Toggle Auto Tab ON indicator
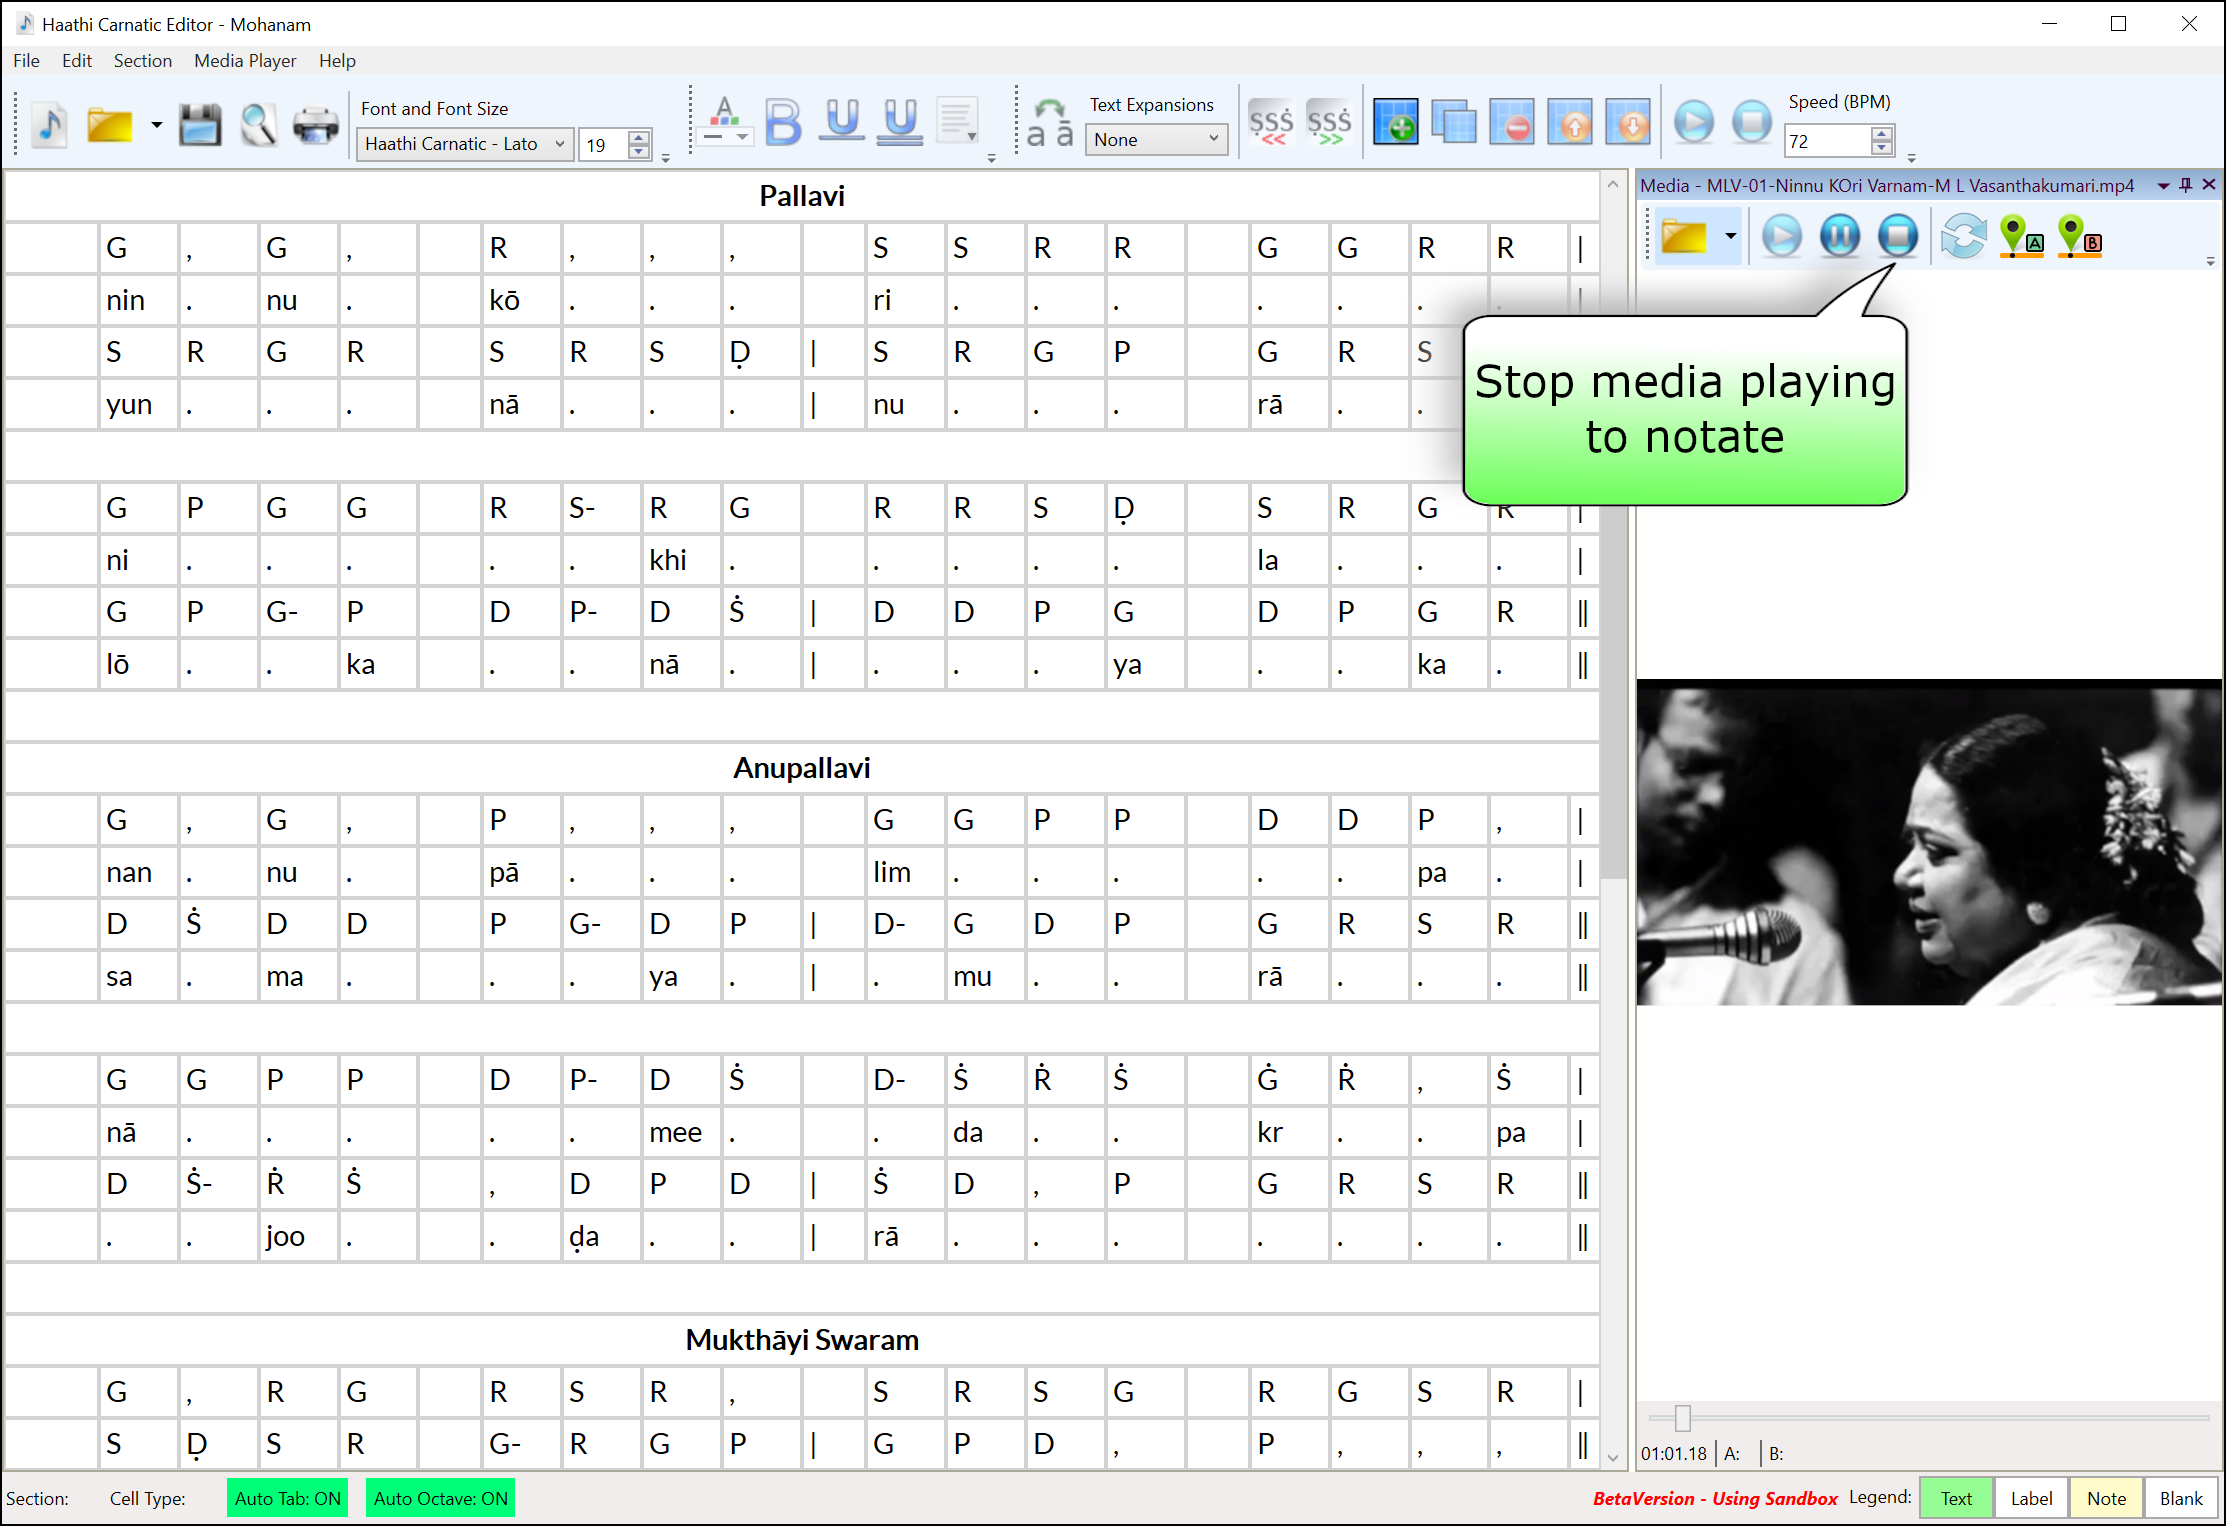This screenshot has height=1526, width=2226. click(x=287, y=1498)
